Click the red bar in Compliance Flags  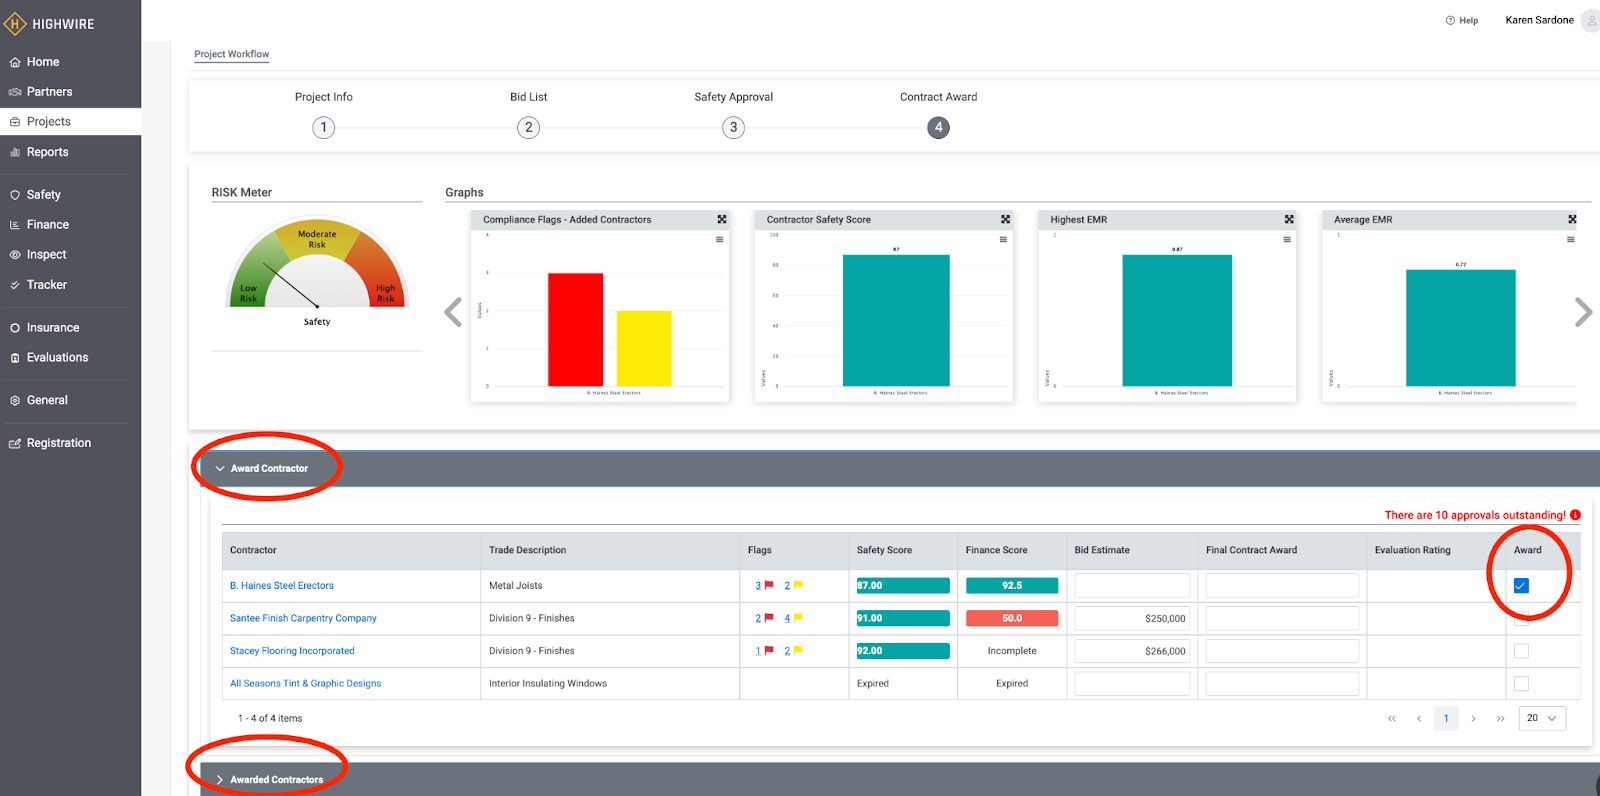575,329
